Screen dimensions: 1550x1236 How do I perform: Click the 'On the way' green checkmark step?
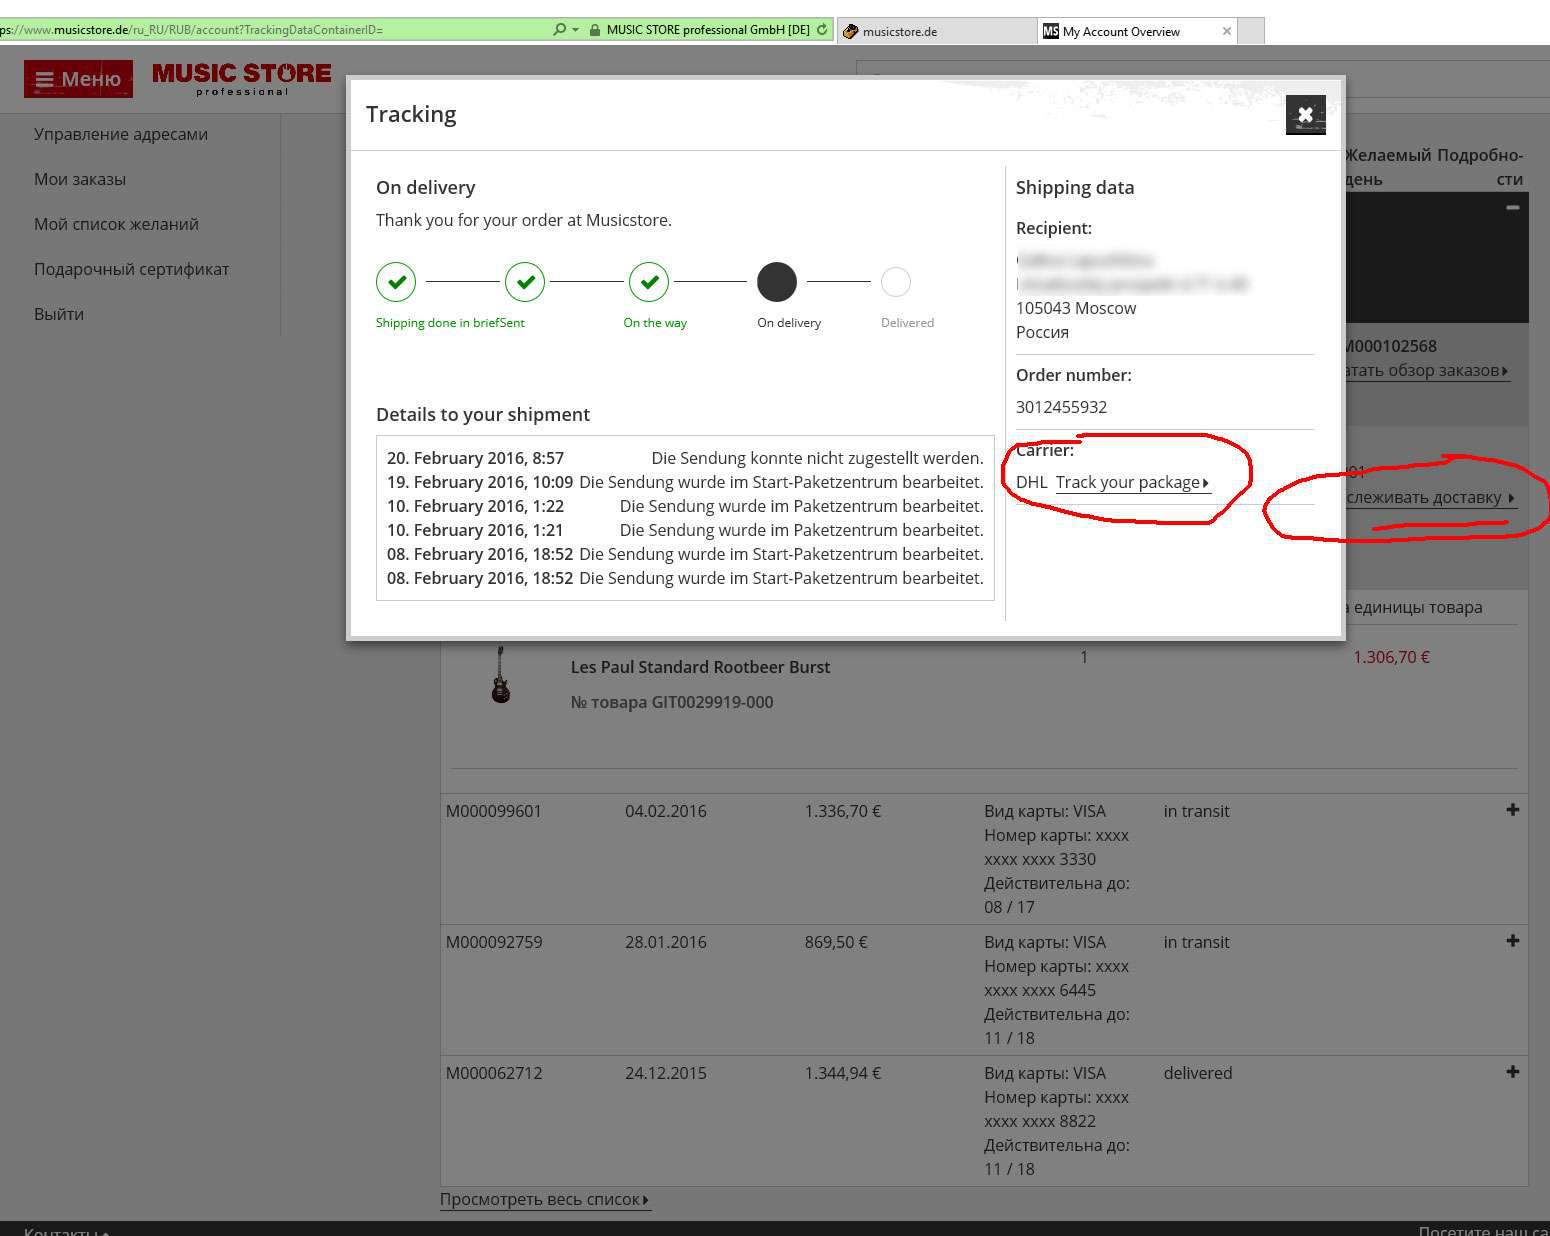click(649, 282)
